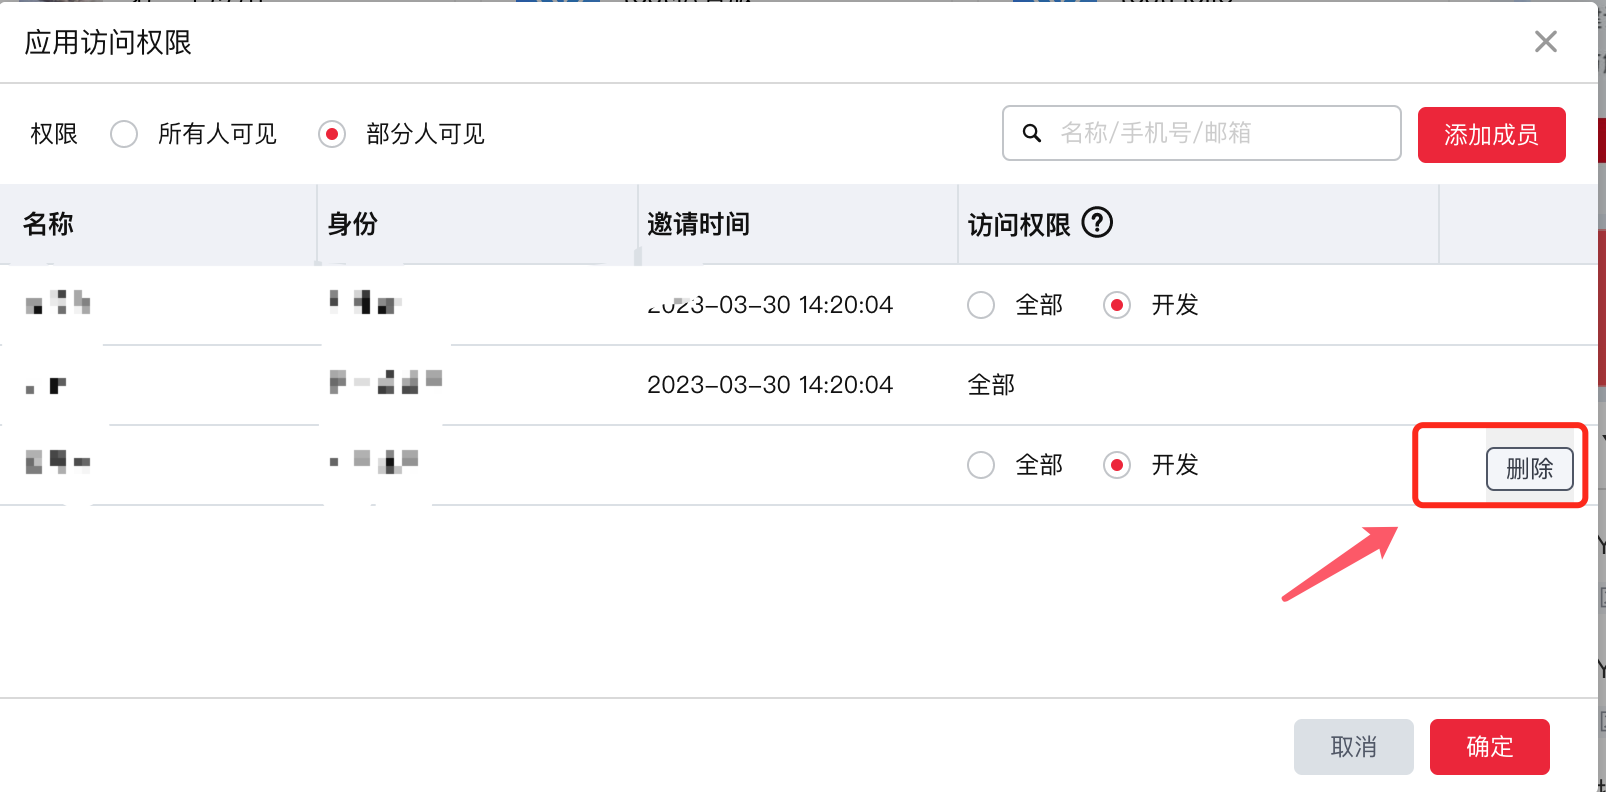This screenshot has width=1606, height=792.
Task: Cancel the dialog with 取消
Action: (1353, 747)
